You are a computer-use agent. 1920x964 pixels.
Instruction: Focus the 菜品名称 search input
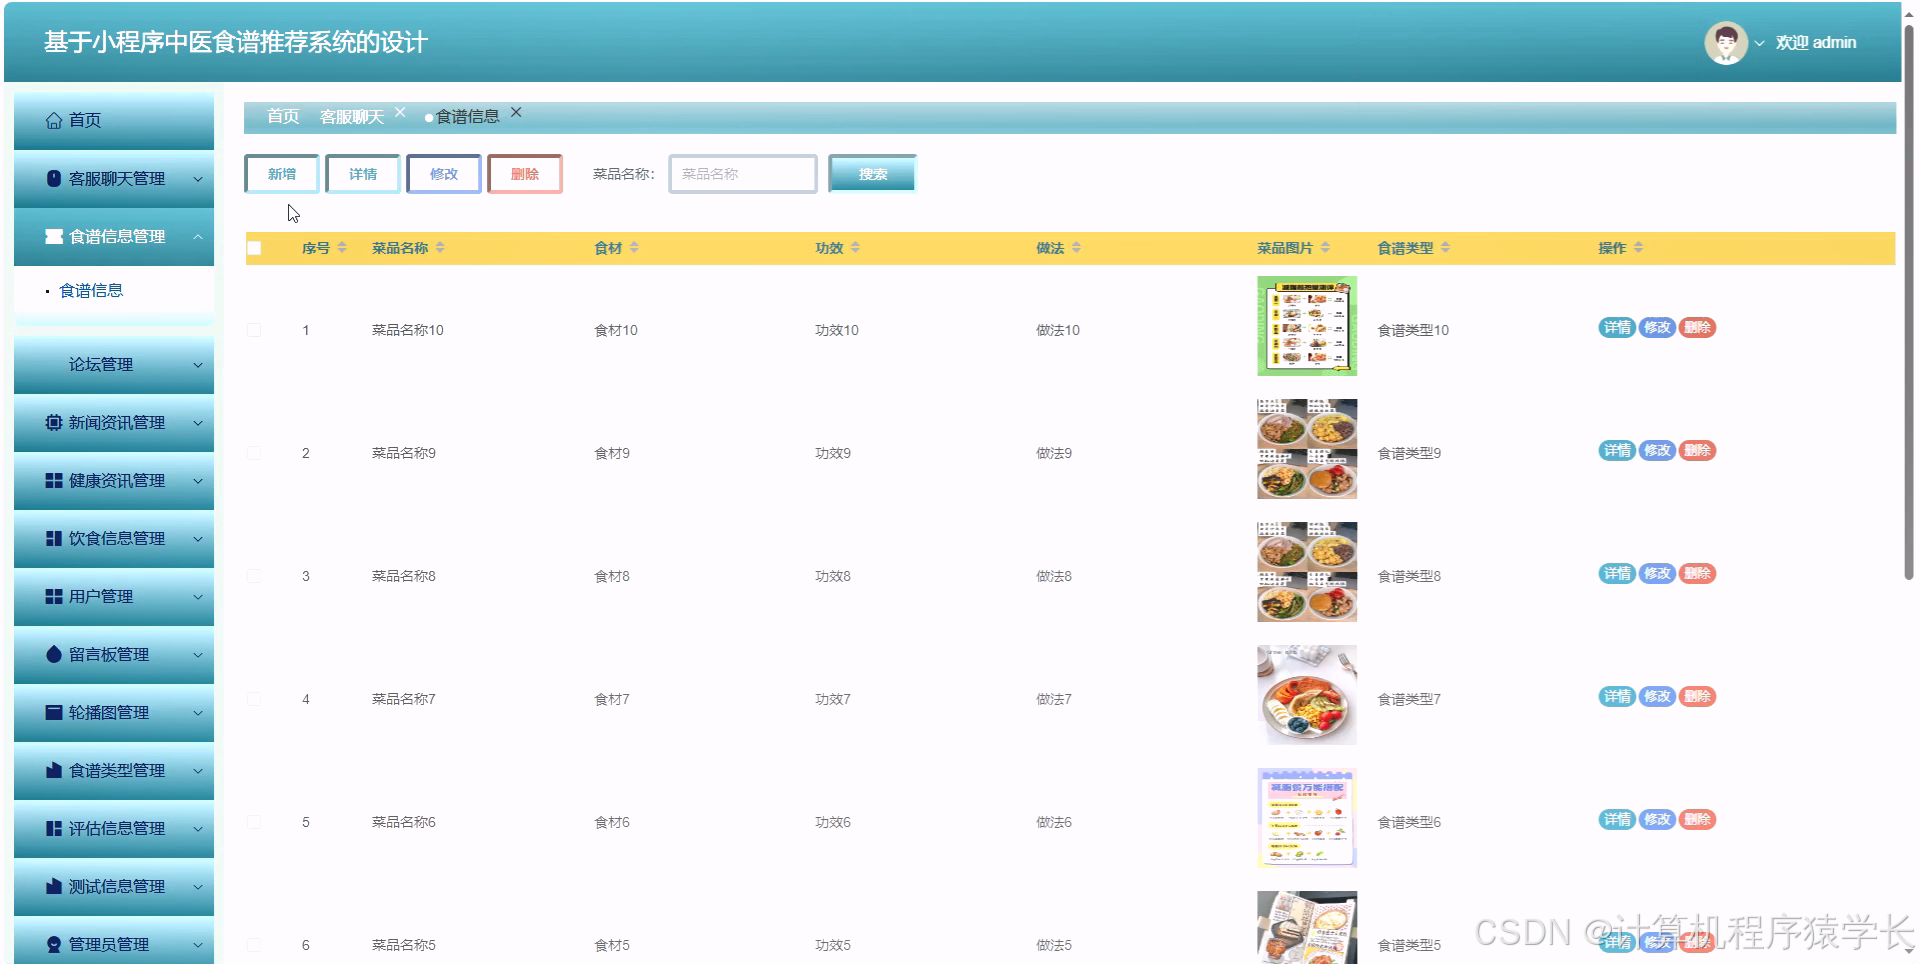(743, 174)
